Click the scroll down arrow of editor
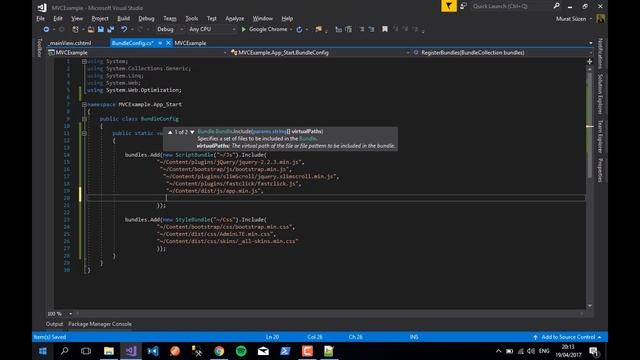The height and width of the screenshot is (360, 640). [589, 306]
